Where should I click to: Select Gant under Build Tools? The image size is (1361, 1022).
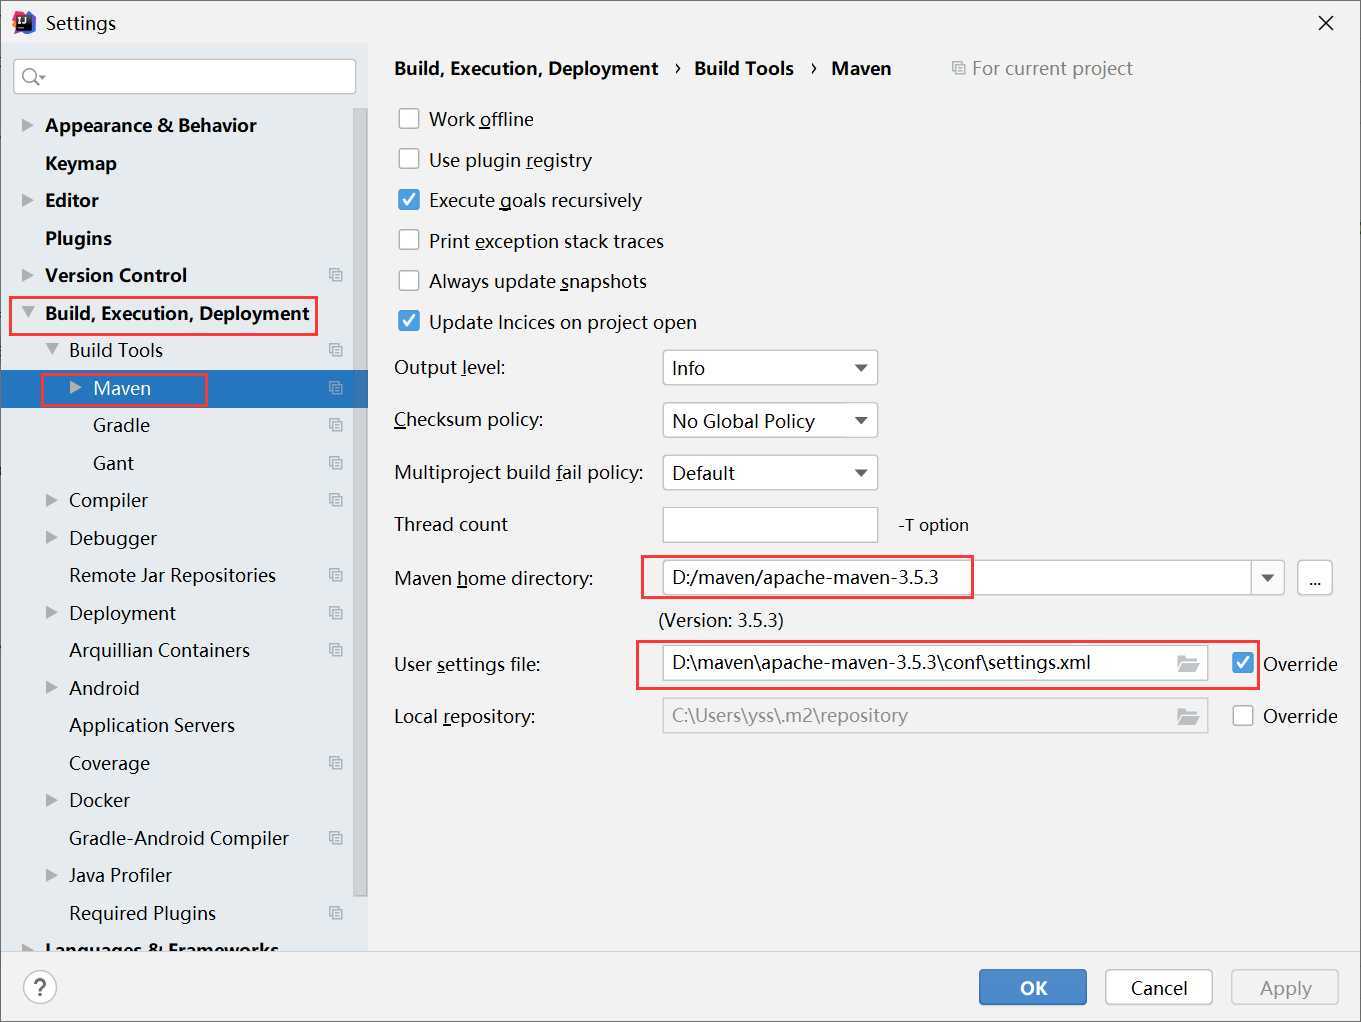[113, 463]
